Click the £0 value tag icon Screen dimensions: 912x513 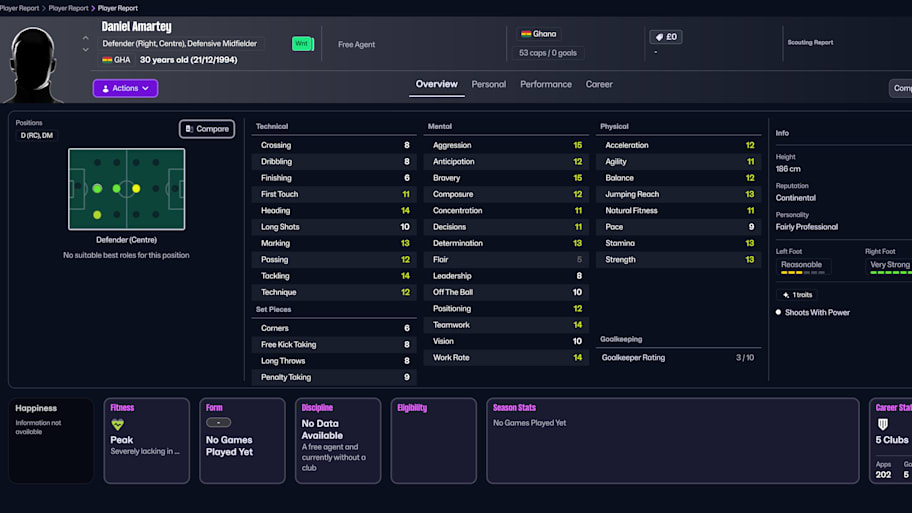tap(659, 37)
